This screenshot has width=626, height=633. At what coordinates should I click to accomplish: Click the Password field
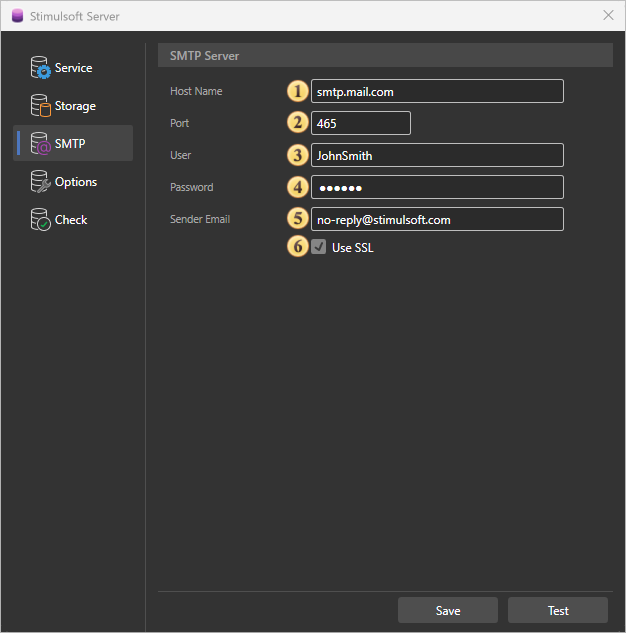coord(437,187)
